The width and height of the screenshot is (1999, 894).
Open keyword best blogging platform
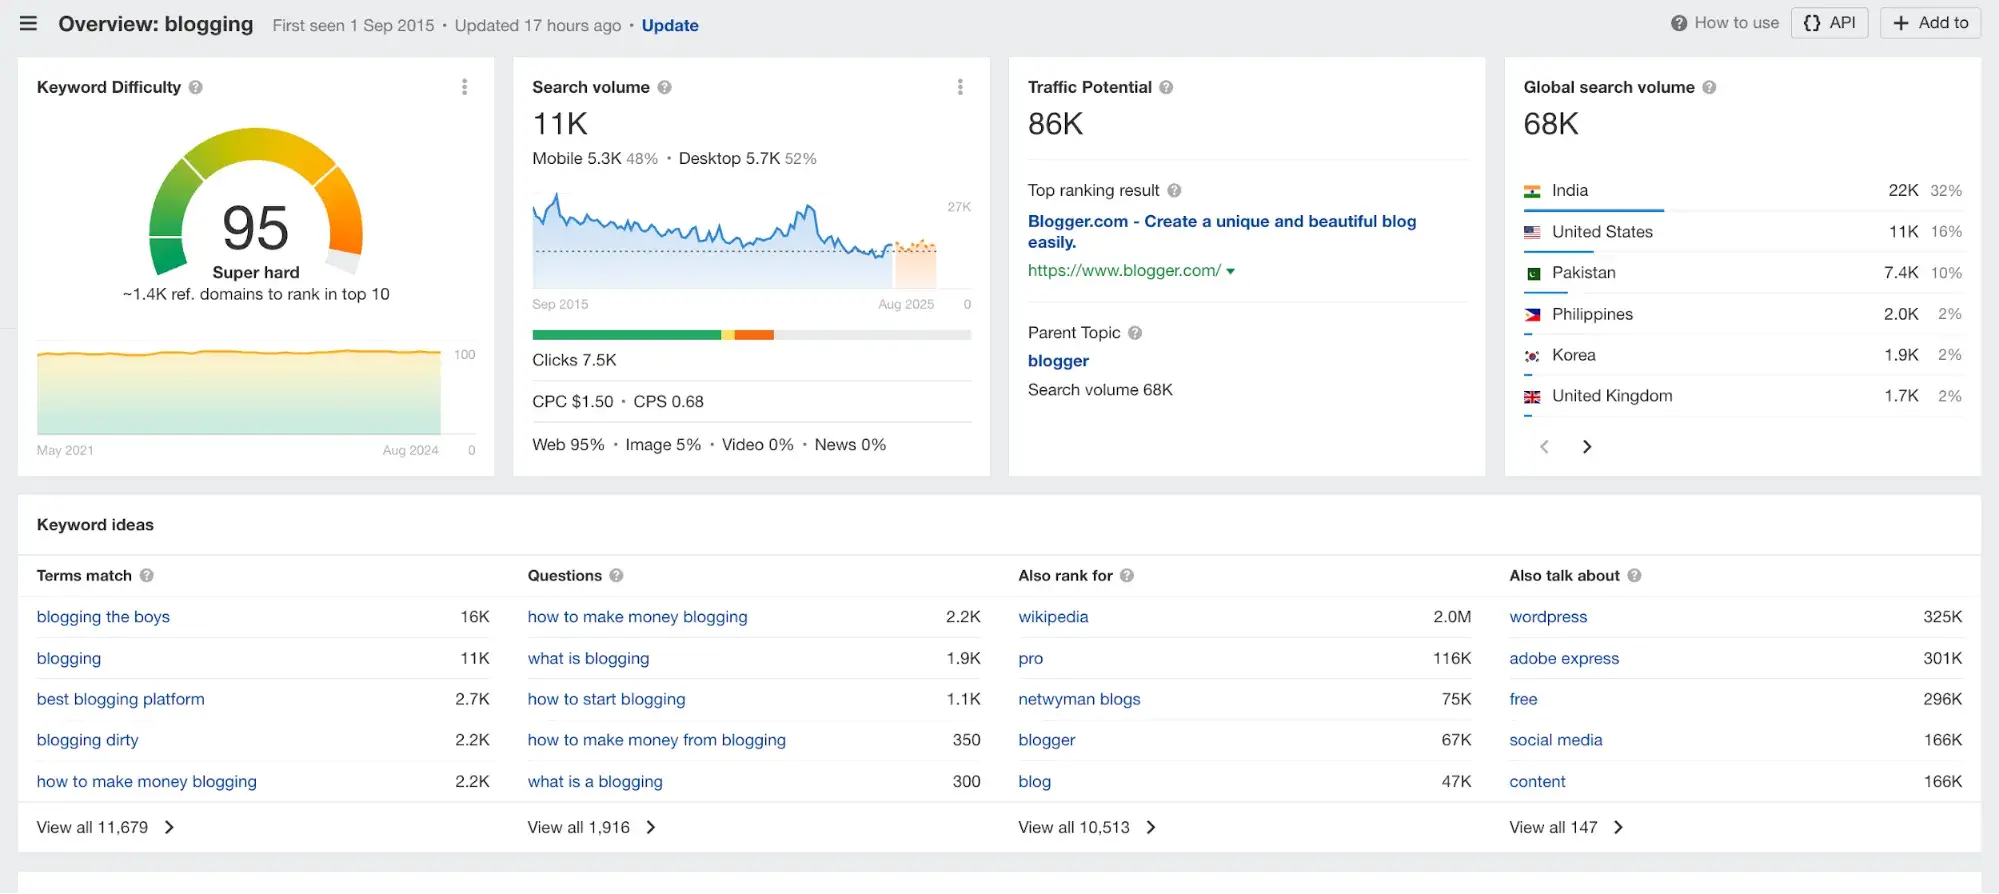click(x=120, y=699)
